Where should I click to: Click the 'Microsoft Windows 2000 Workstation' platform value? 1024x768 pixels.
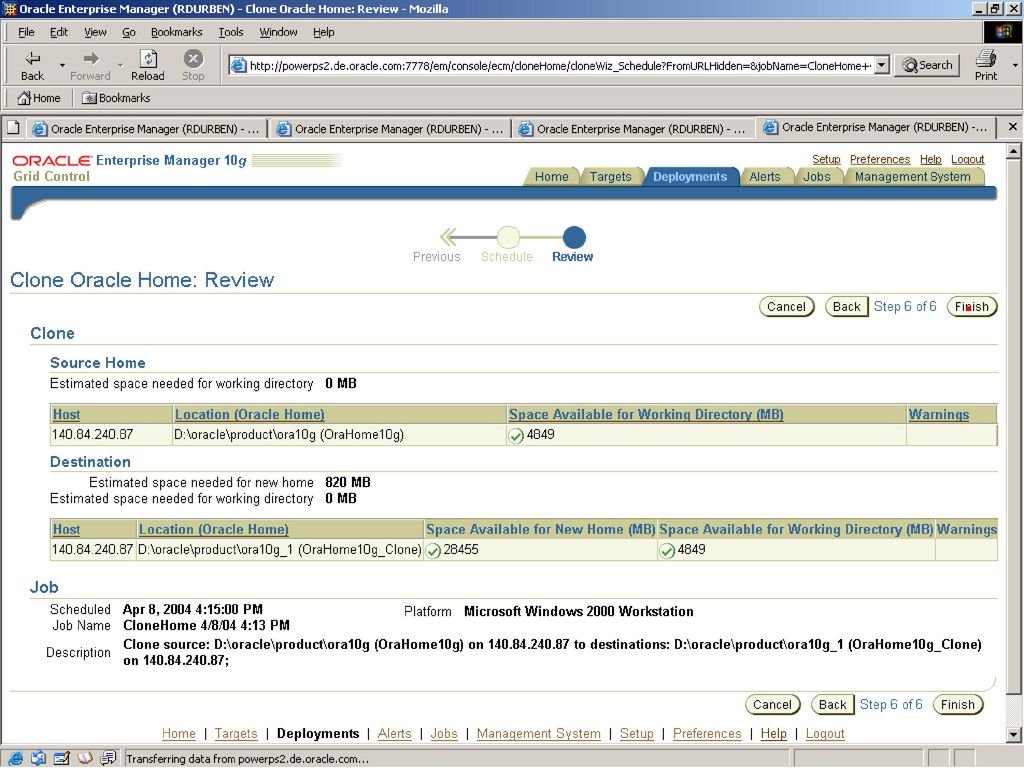(579, 612)
